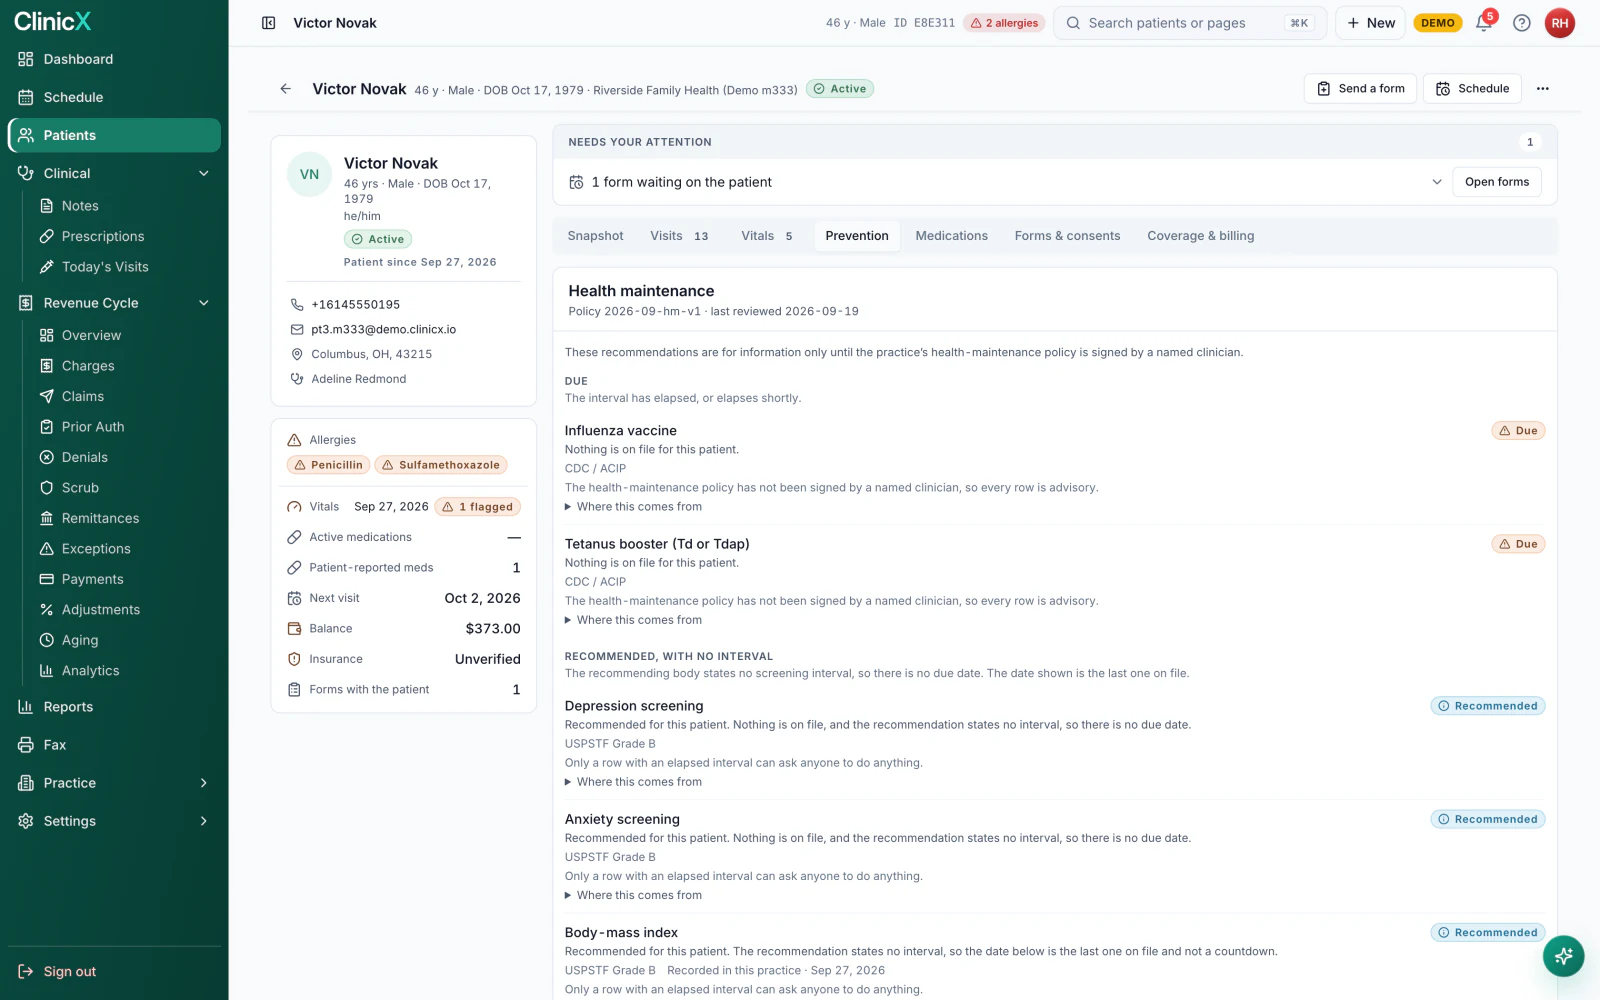Open the more options ellipsis menu
The image size is (1600, 1000).
coord(1543,89)
